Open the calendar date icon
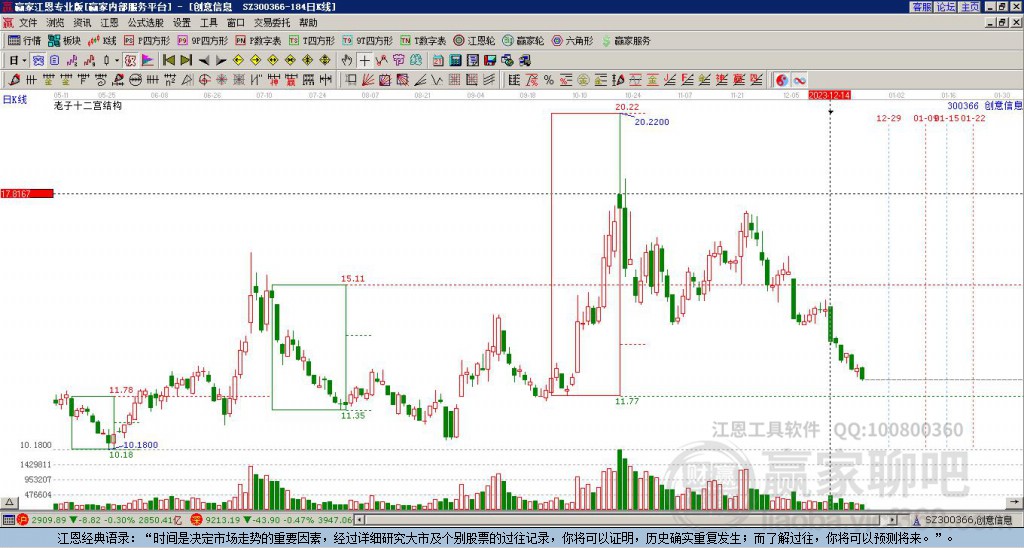This screenshot has height=548, width=1024. pos(438,61)
